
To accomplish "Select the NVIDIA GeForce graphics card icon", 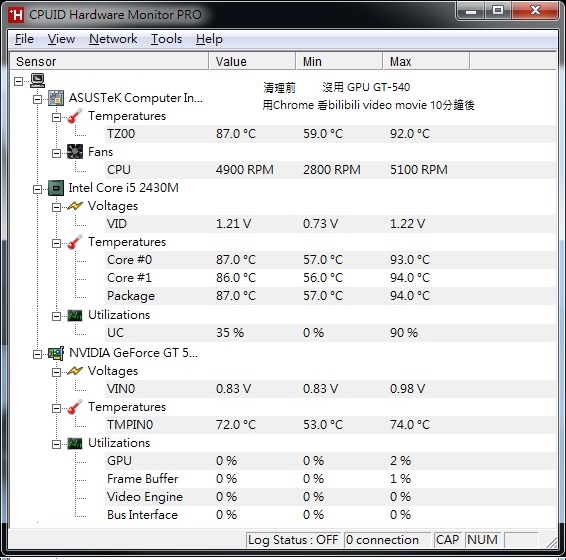I will pos(56,353).
